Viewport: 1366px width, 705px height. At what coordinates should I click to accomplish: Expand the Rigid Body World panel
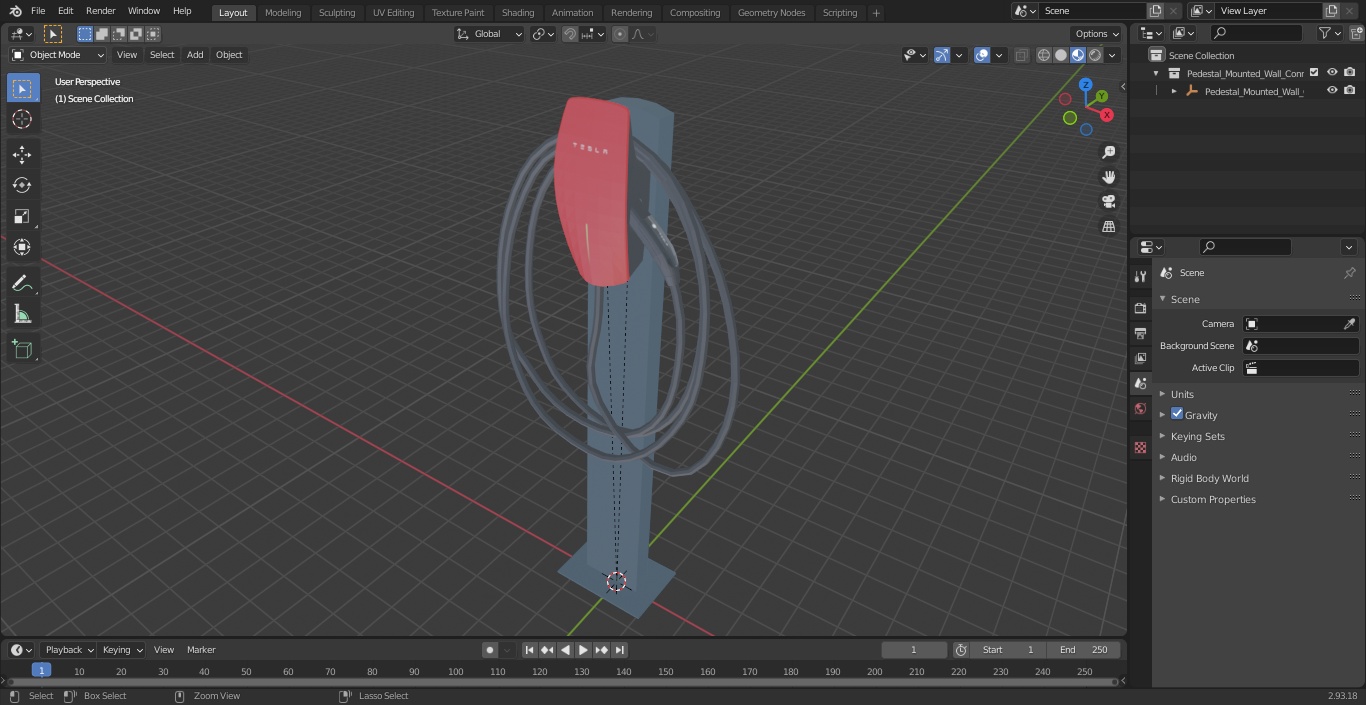[x=1209, y=478]
